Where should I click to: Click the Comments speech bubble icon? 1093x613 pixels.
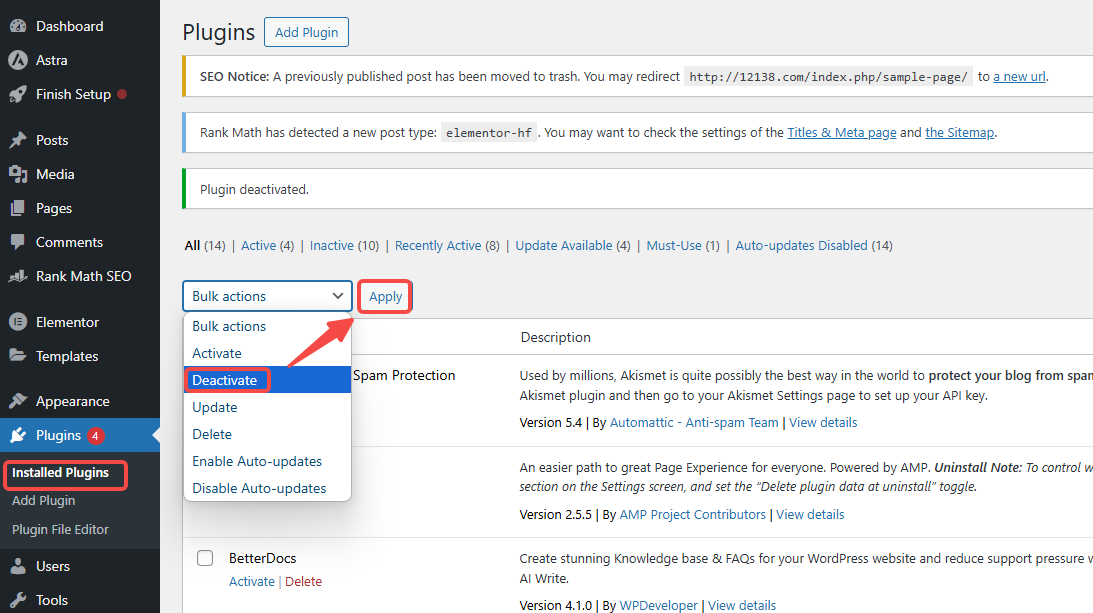17,242
